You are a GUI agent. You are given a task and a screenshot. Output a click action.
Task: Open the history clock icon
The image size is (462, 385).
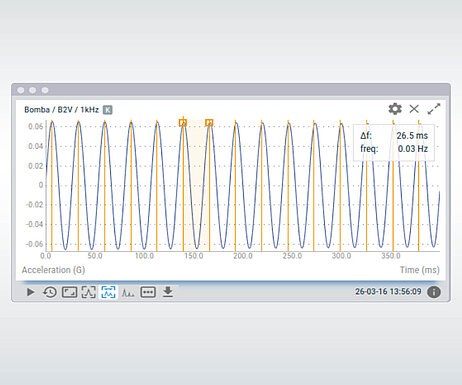tap(50, 292)
